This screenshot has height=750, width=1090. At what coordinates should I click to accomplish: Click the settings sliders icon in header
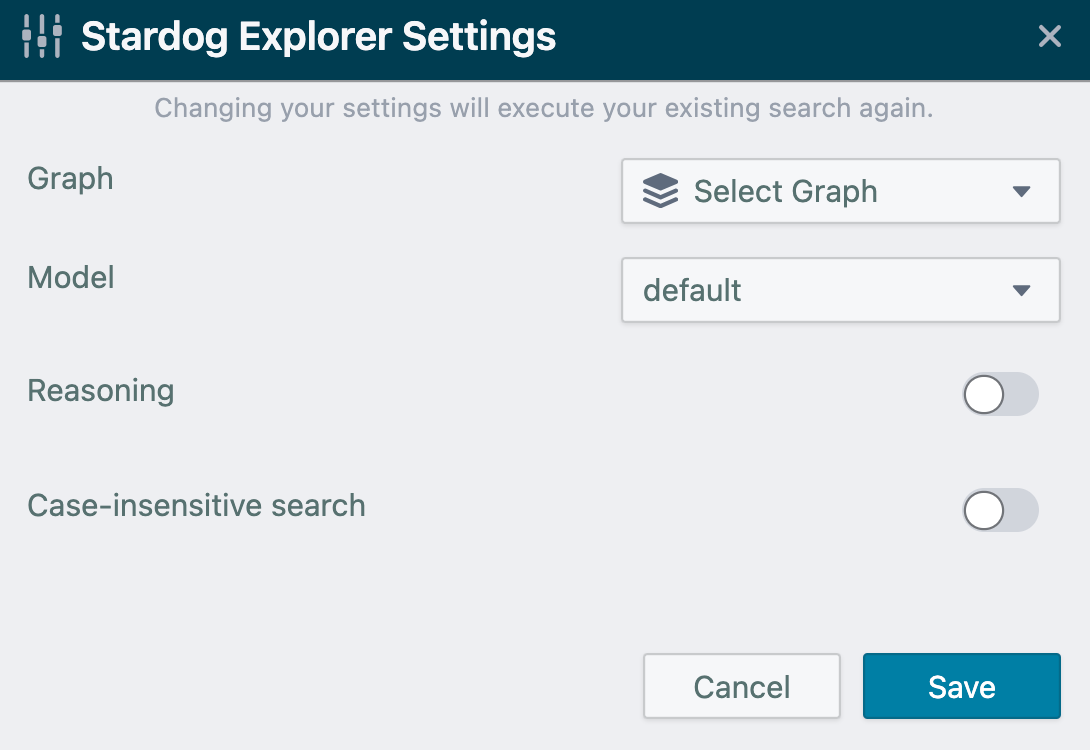42,37
